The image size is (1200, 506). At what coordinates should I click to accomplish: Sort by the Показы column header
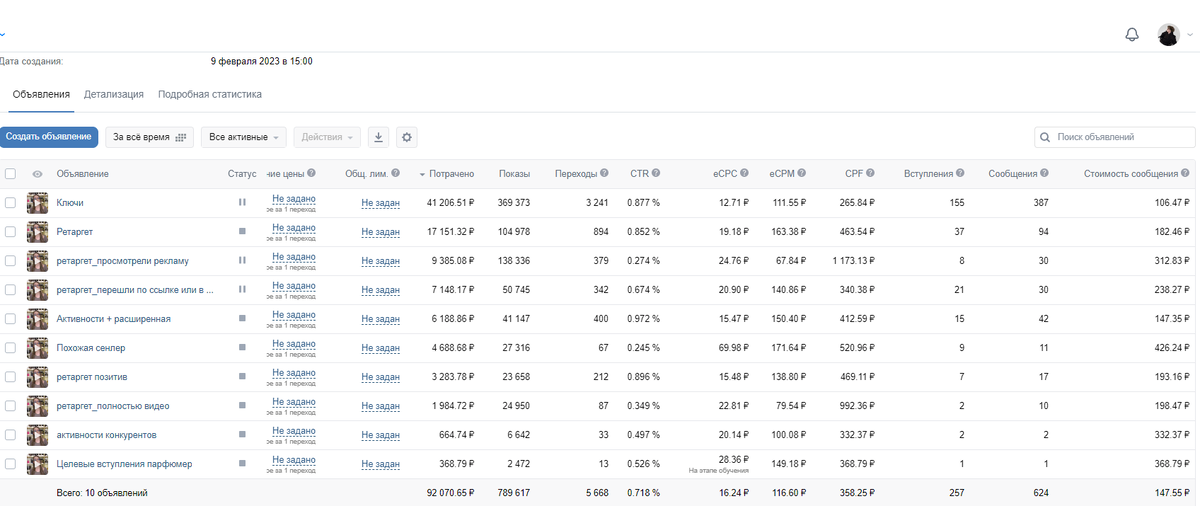tap(514, 174)
